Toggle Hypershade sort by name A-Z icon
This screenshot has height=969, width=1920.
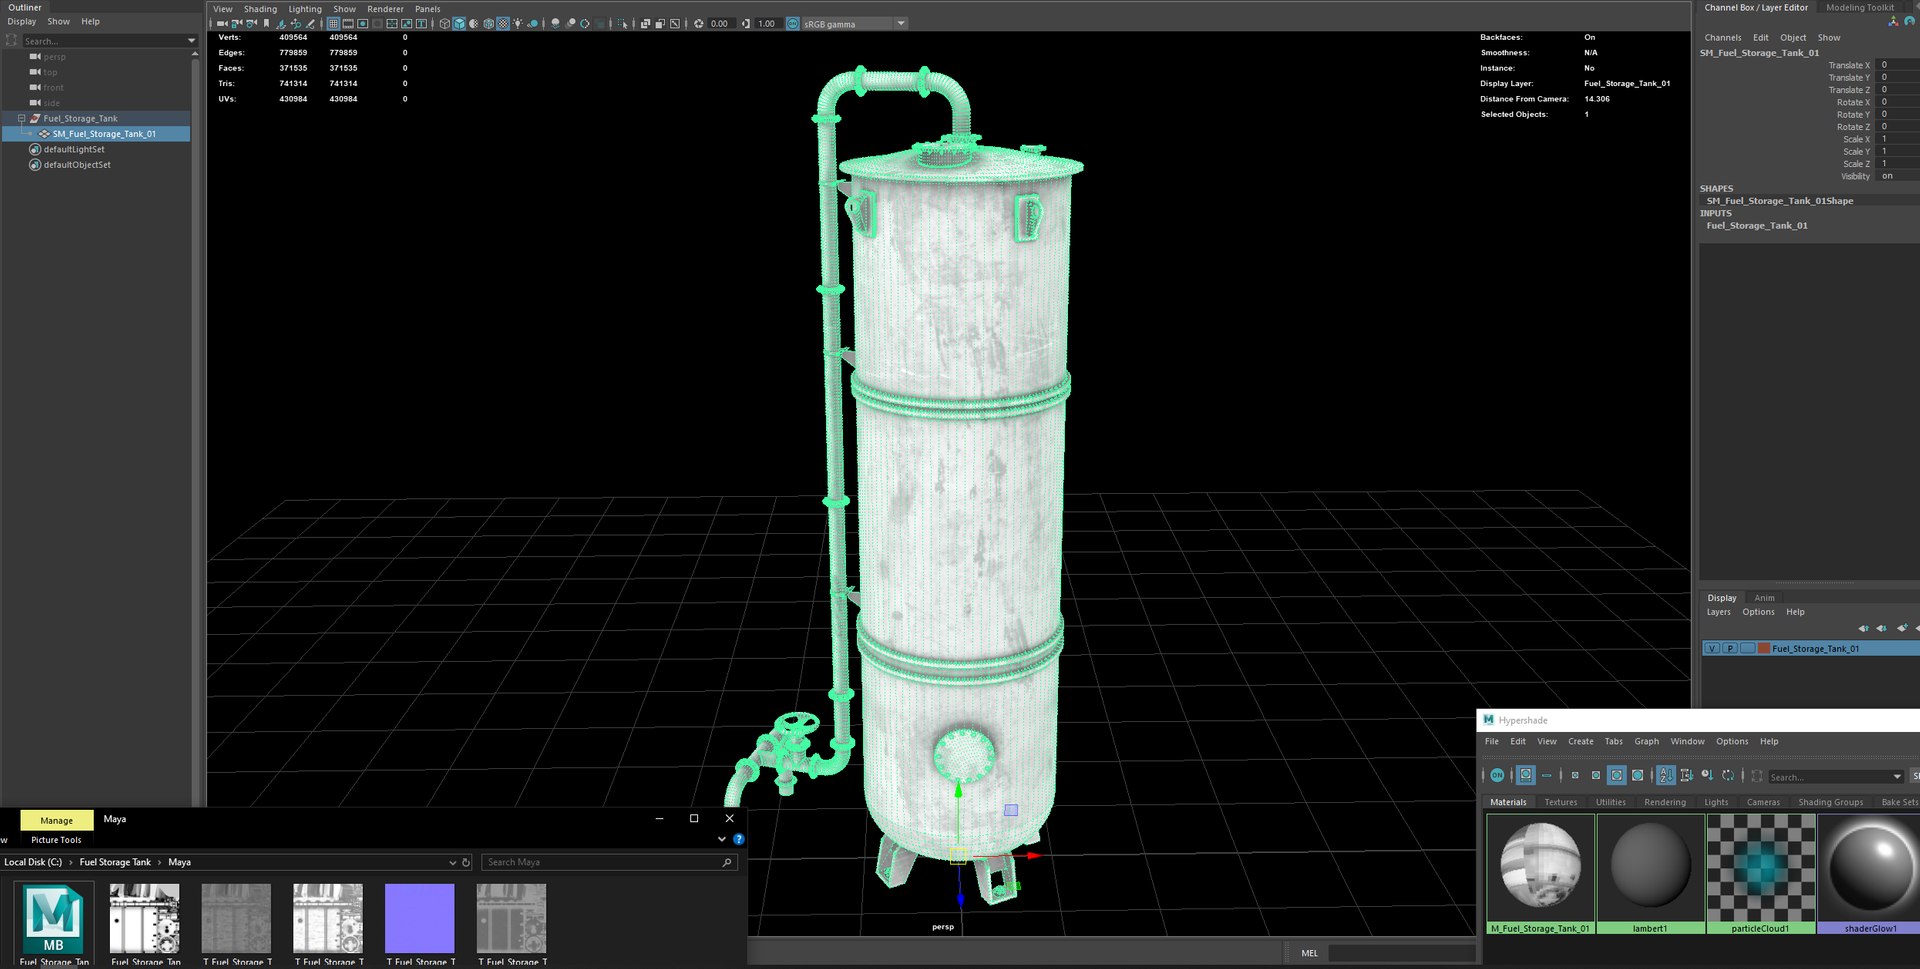[x=1666, y=775]
